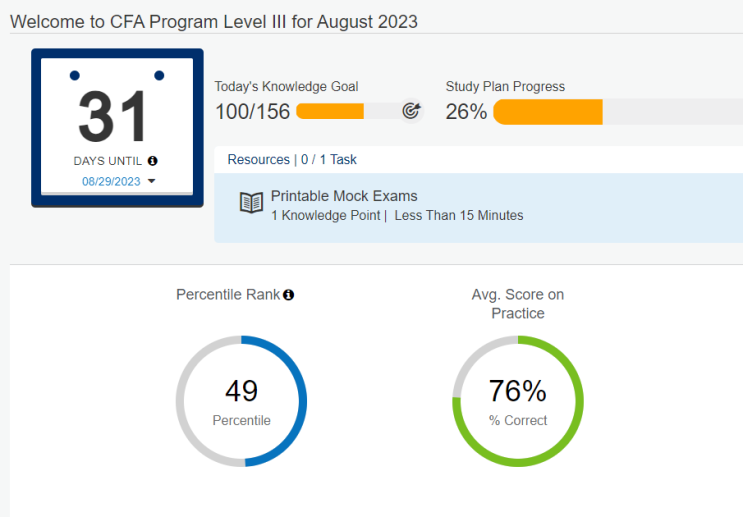Click the Avg. Score on Practice heading
Screen dimensions: 743x517
[518, 304]
